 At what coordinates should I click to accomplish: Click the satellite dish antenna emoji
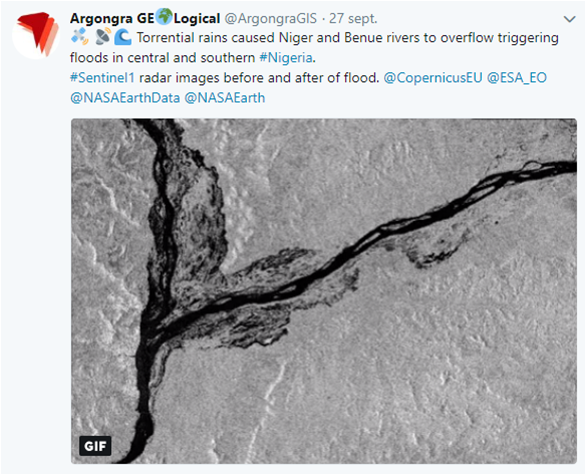[x=102, y=37]
